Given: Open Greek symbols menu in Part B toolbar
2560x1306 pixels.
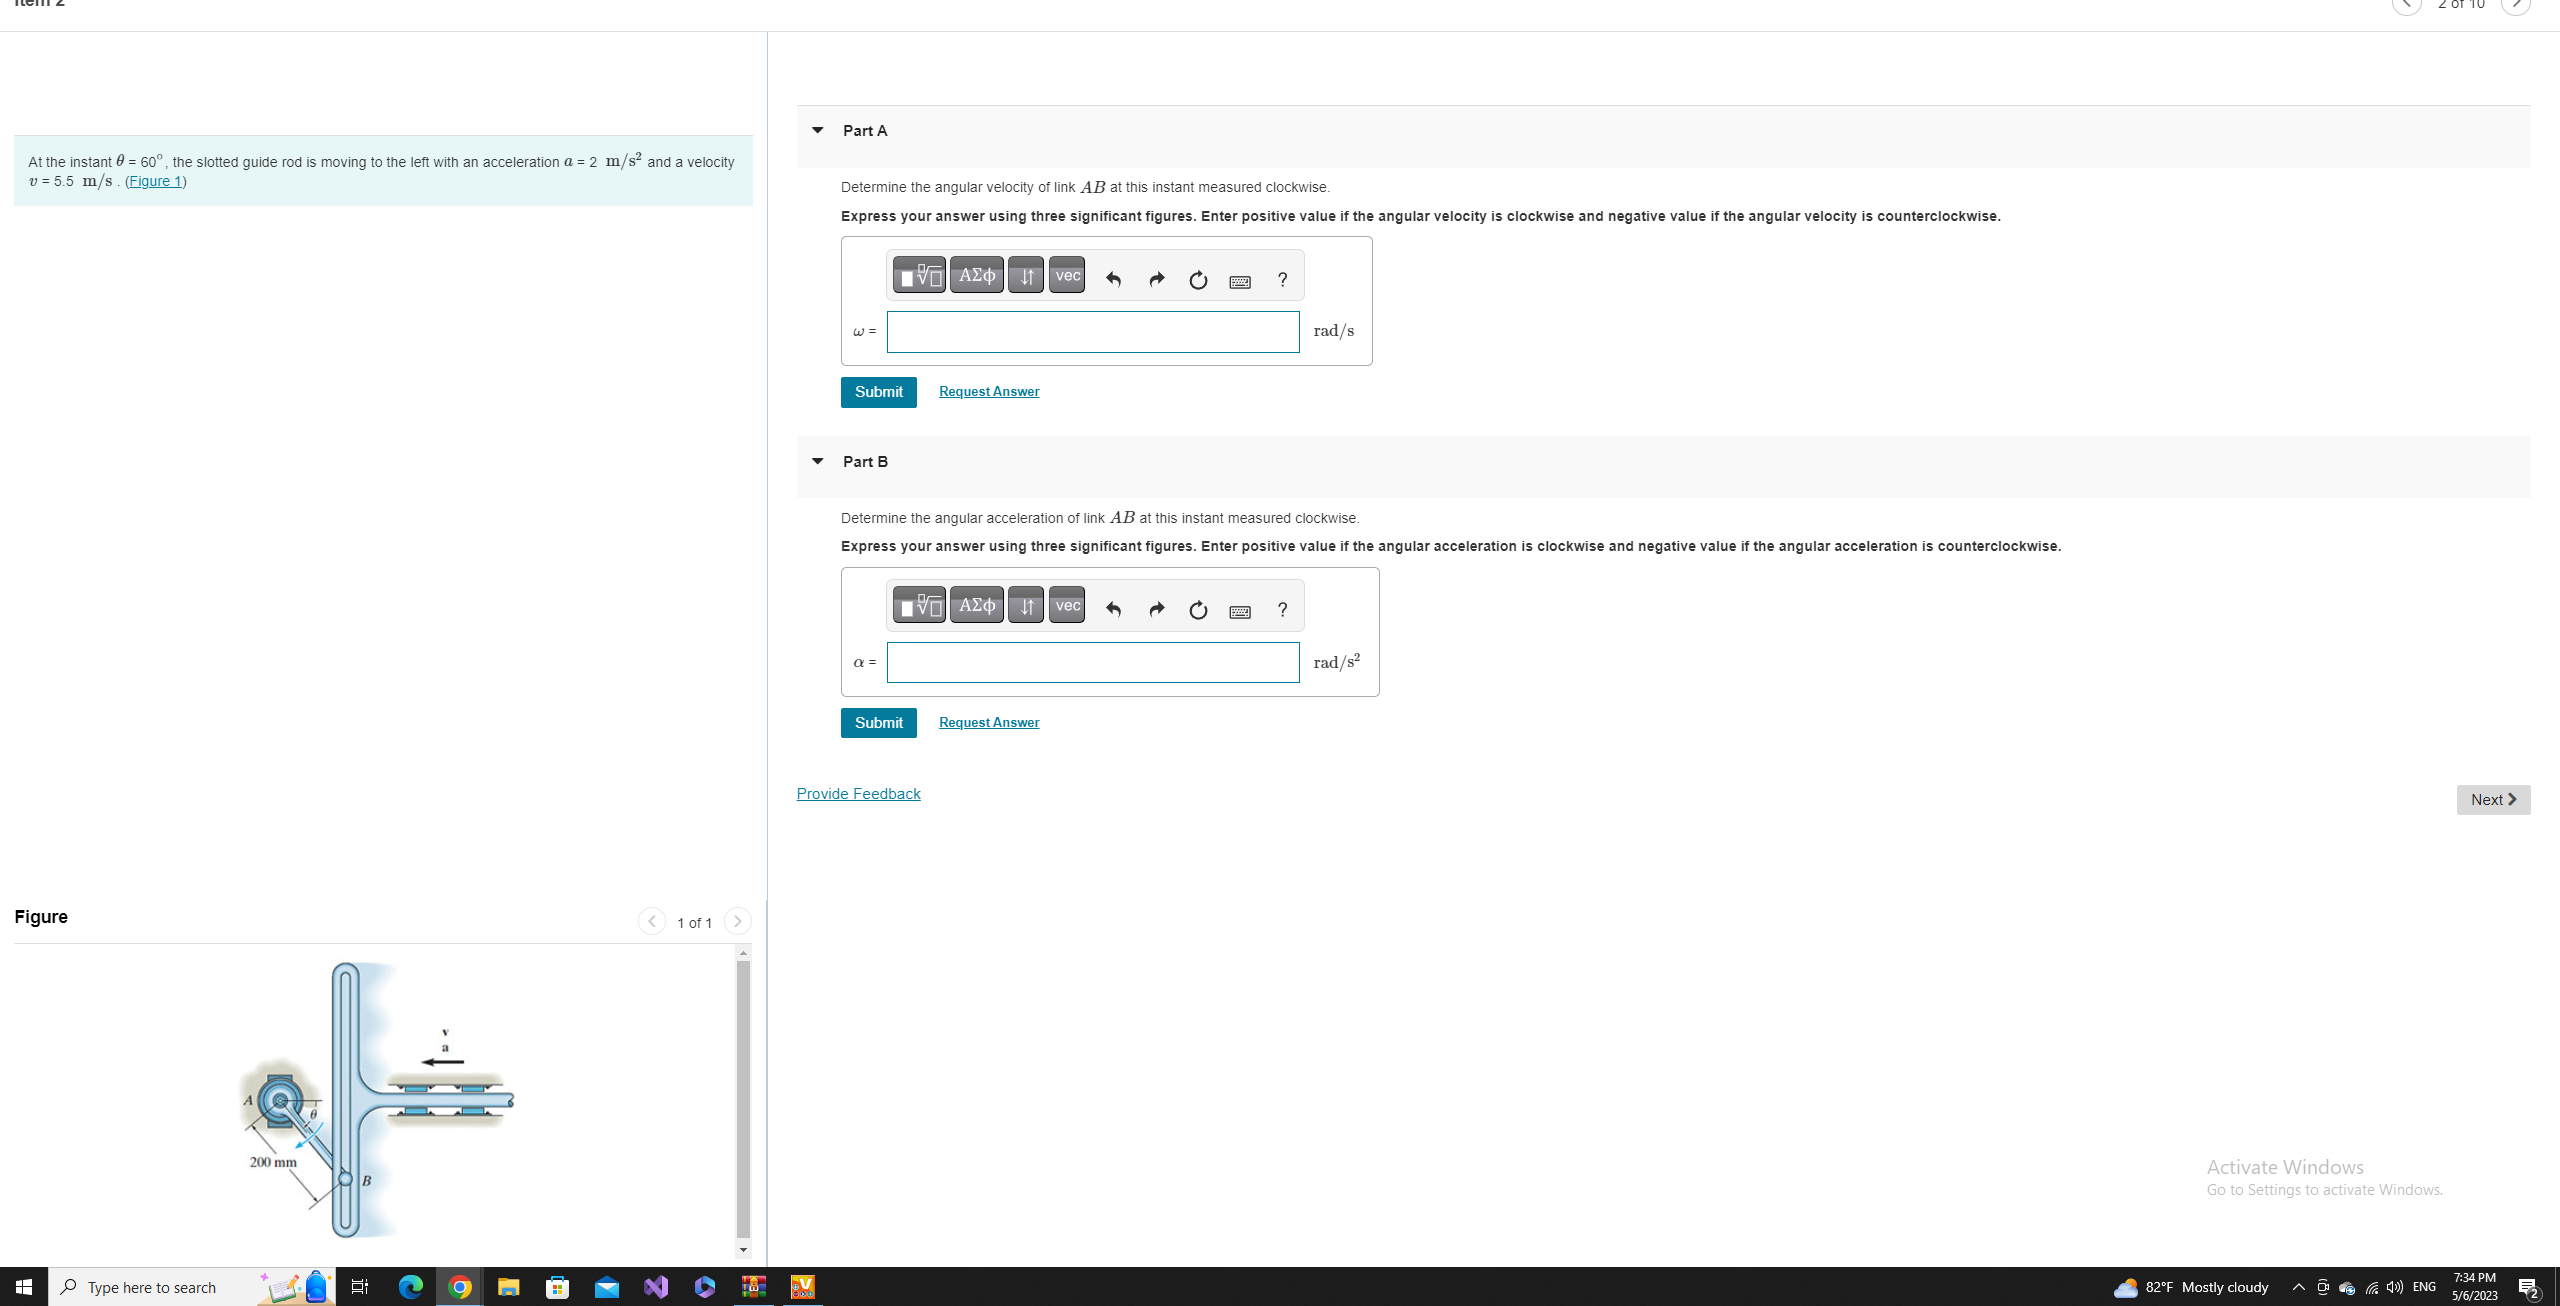Looking at the screenshot, I should coord(976,606).
